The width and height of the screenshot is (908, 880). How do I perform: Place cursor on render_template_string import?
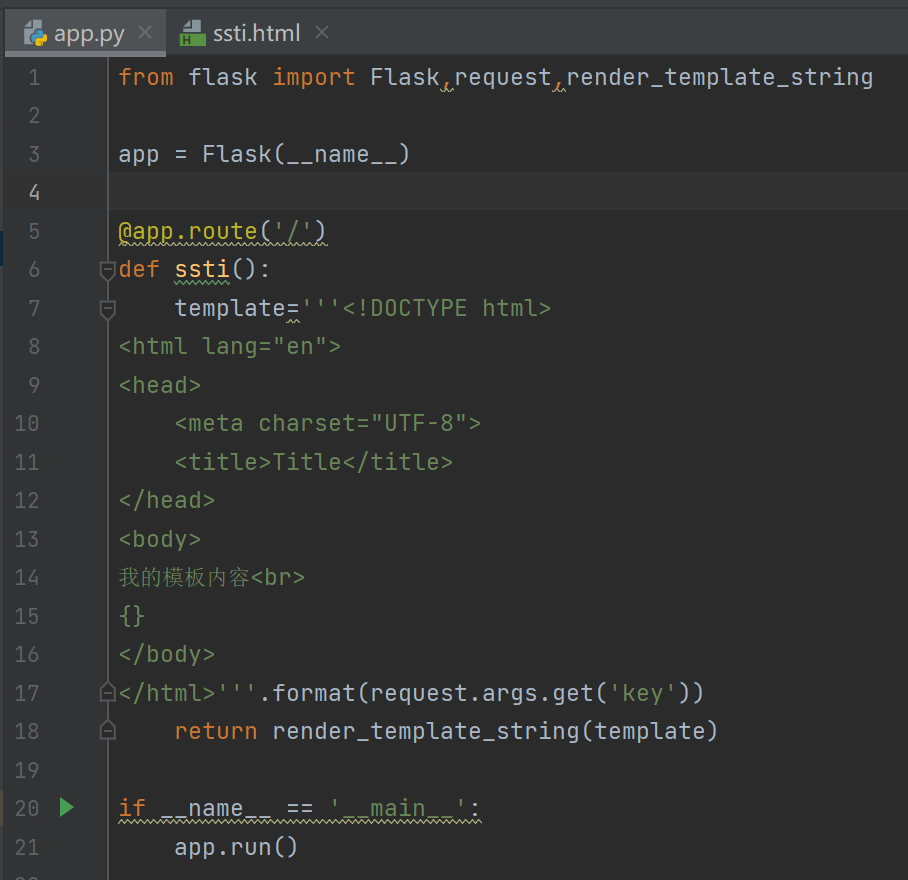[x=720, y=78]
